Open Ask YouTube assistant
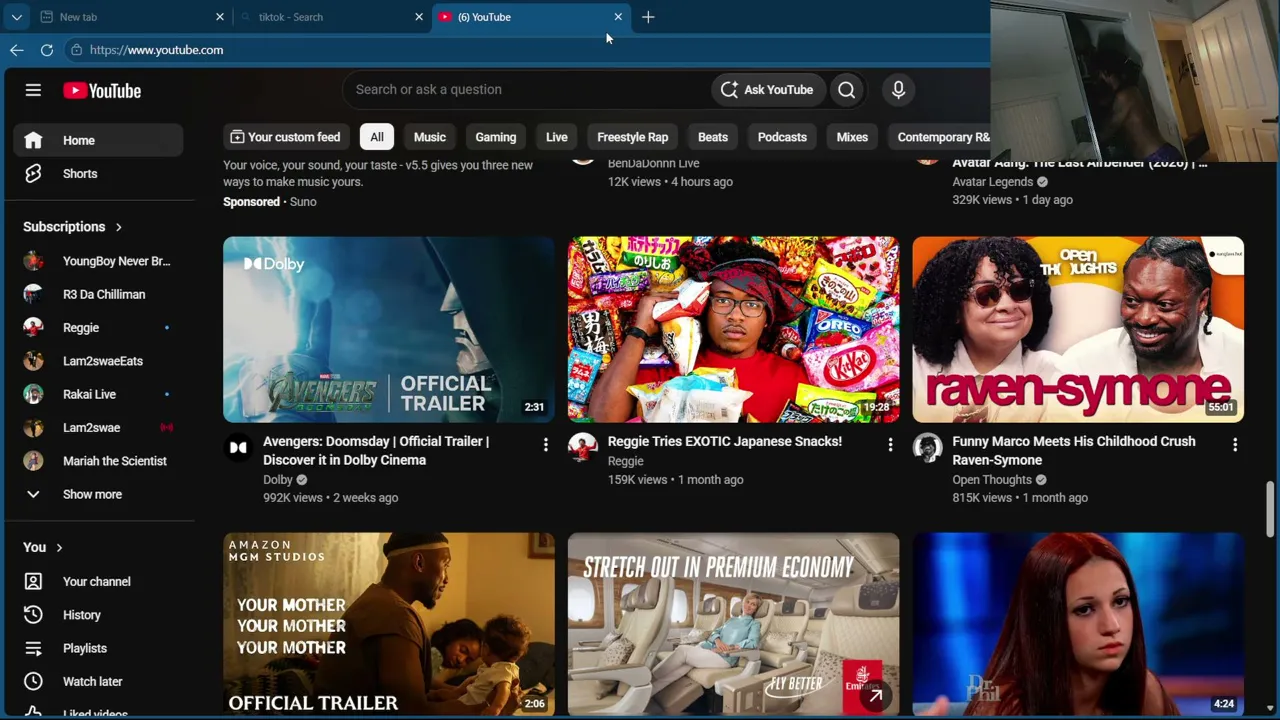Image resolution: width=1280 pixels, height=720 pixels. pyautogui.click(x=767, y=89)
